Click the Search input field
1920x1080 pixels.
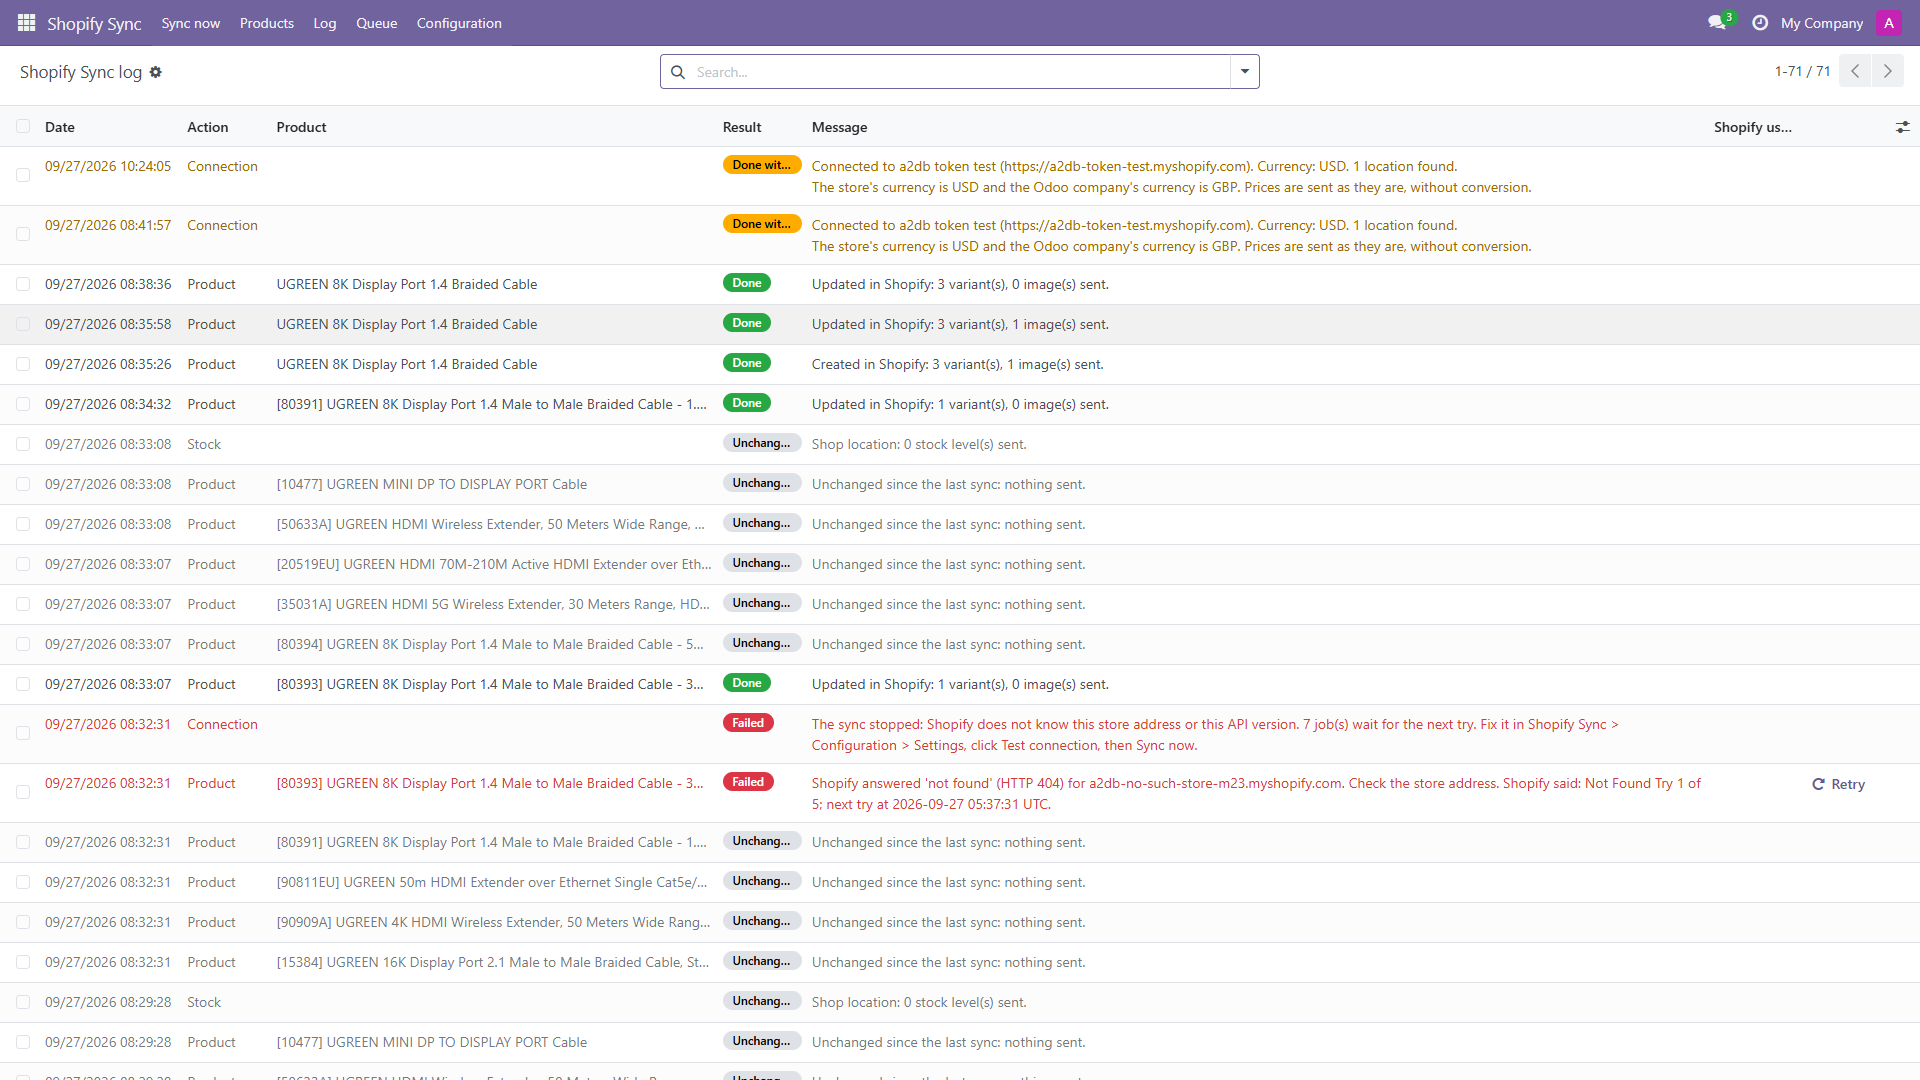[960, 72]
